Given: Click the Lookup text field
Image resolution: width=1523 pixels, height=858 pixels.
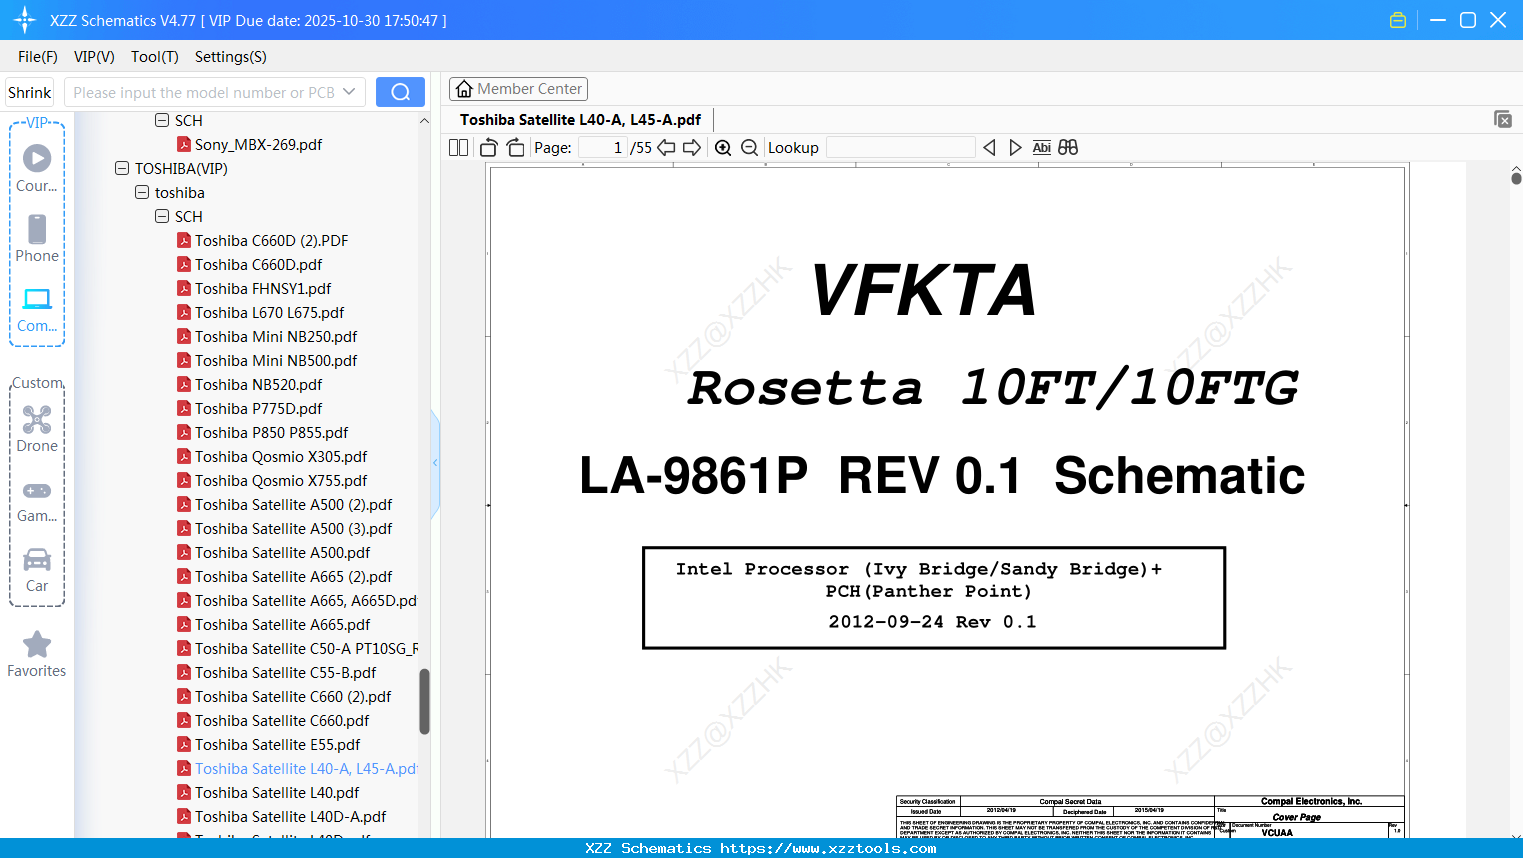Looking at the screenshot, I should [x=901, y=148].
